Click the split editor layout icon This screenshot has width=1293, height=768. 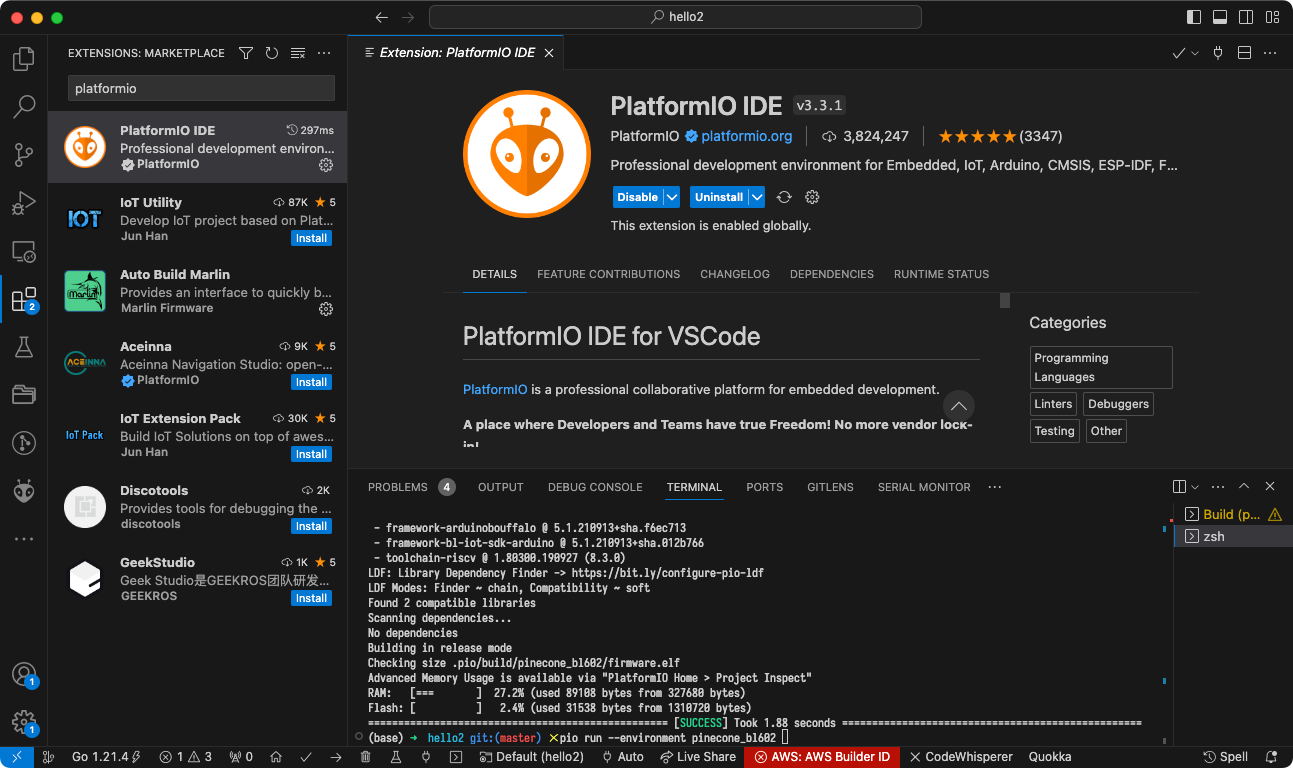(x=1245, y=53)
